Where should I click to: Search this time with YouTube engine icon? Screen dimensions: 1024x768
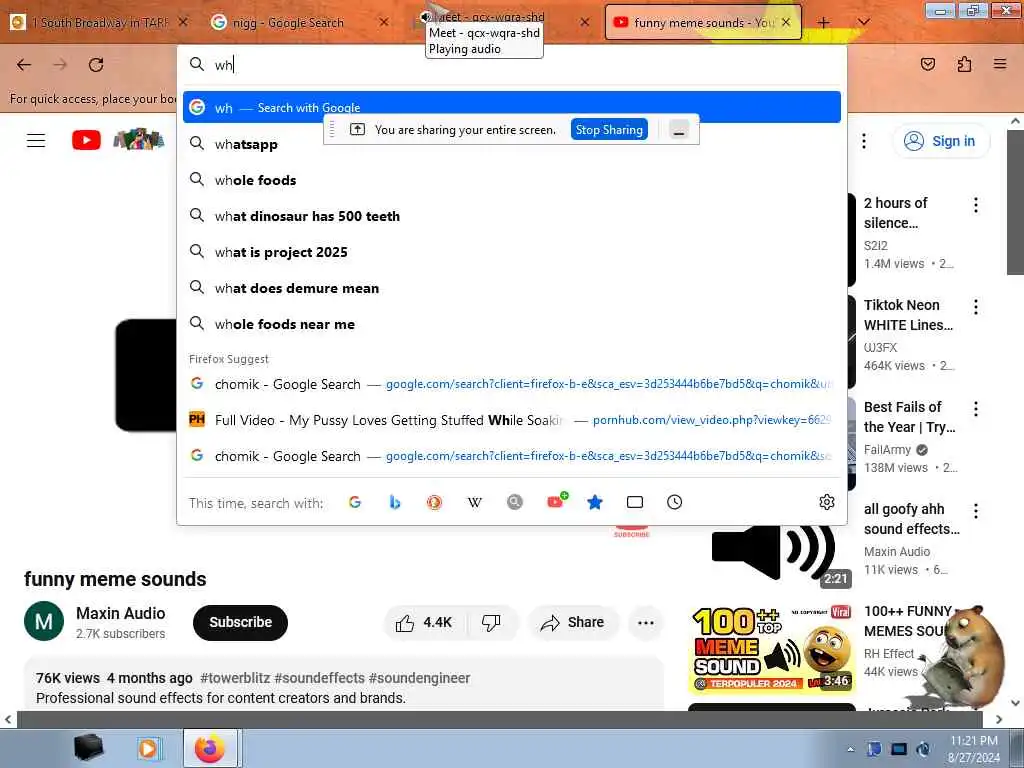coord(556,501)
